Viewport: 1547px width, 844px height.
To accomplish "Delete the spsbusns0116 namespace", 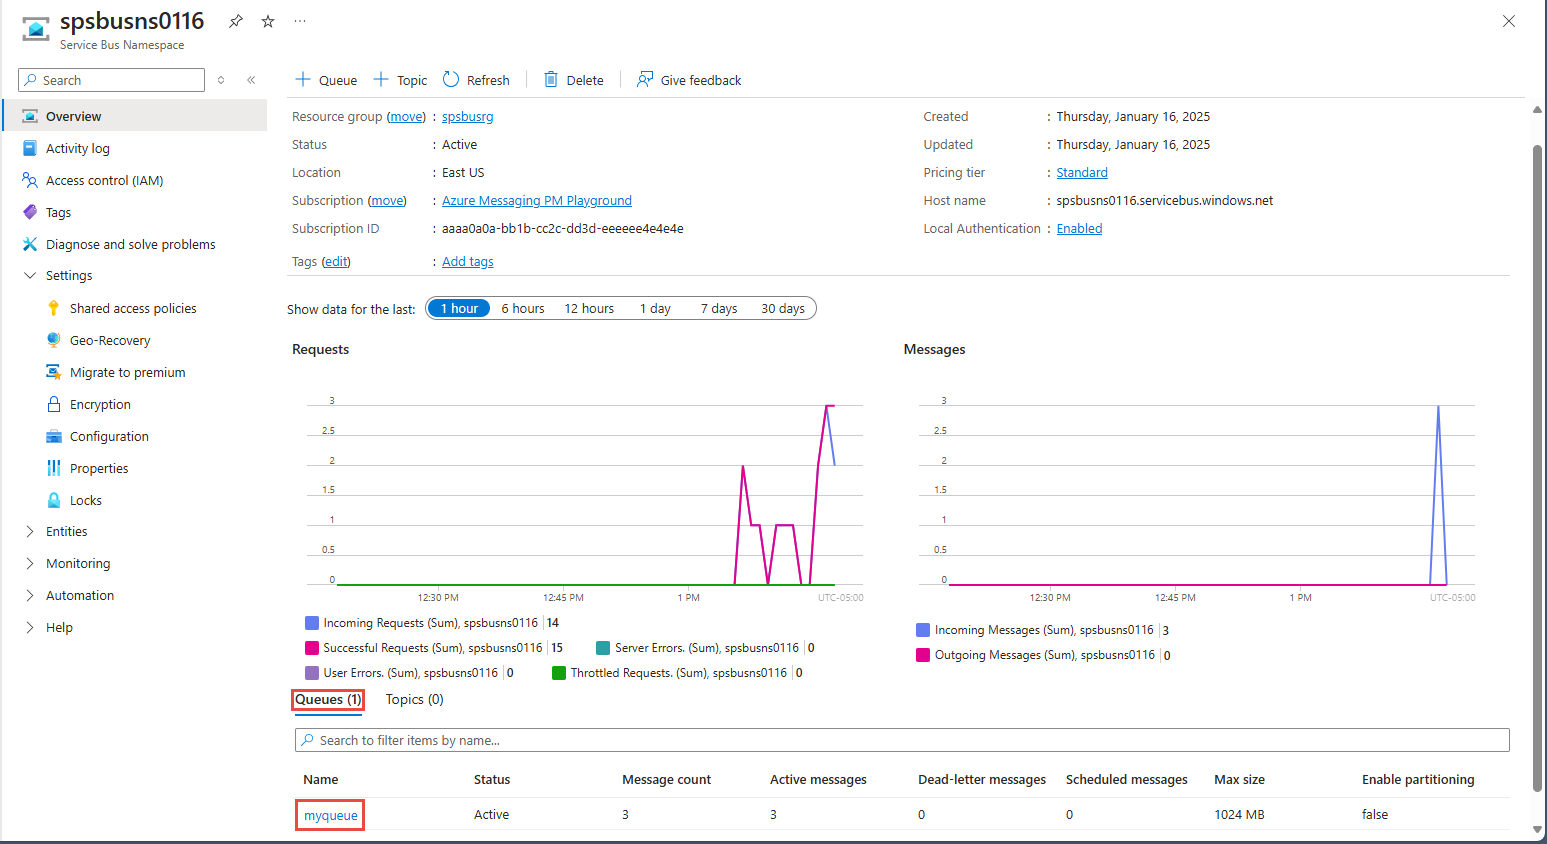I will (572, 79).
